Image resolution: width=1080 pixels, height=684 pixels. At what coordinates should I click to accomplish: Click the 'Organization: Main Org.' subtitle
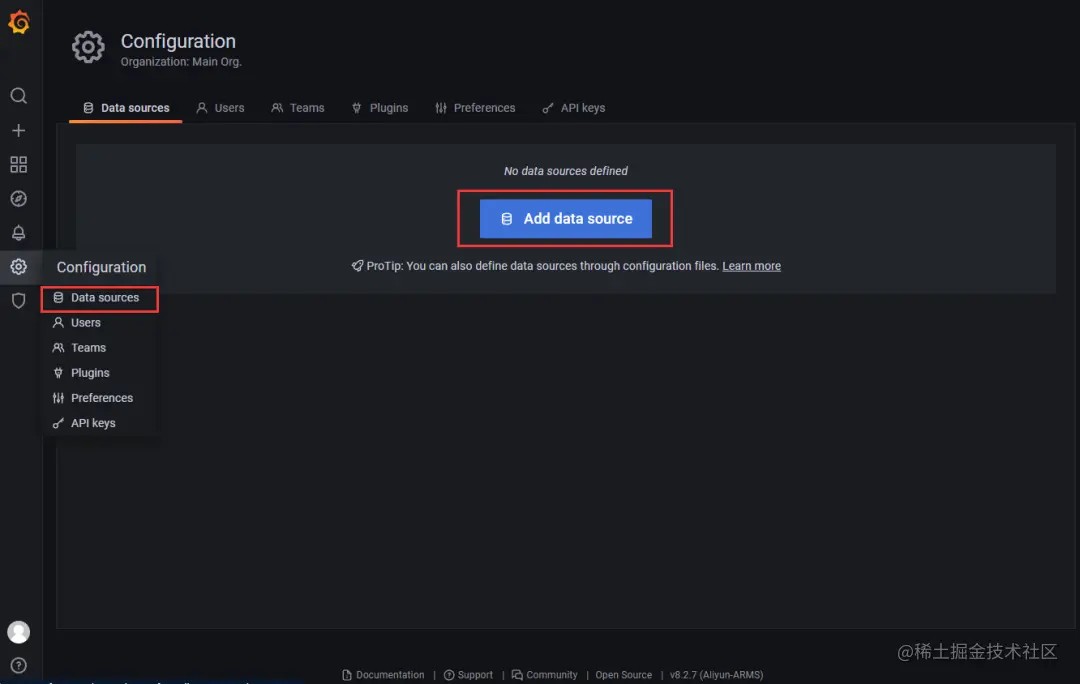181,62
